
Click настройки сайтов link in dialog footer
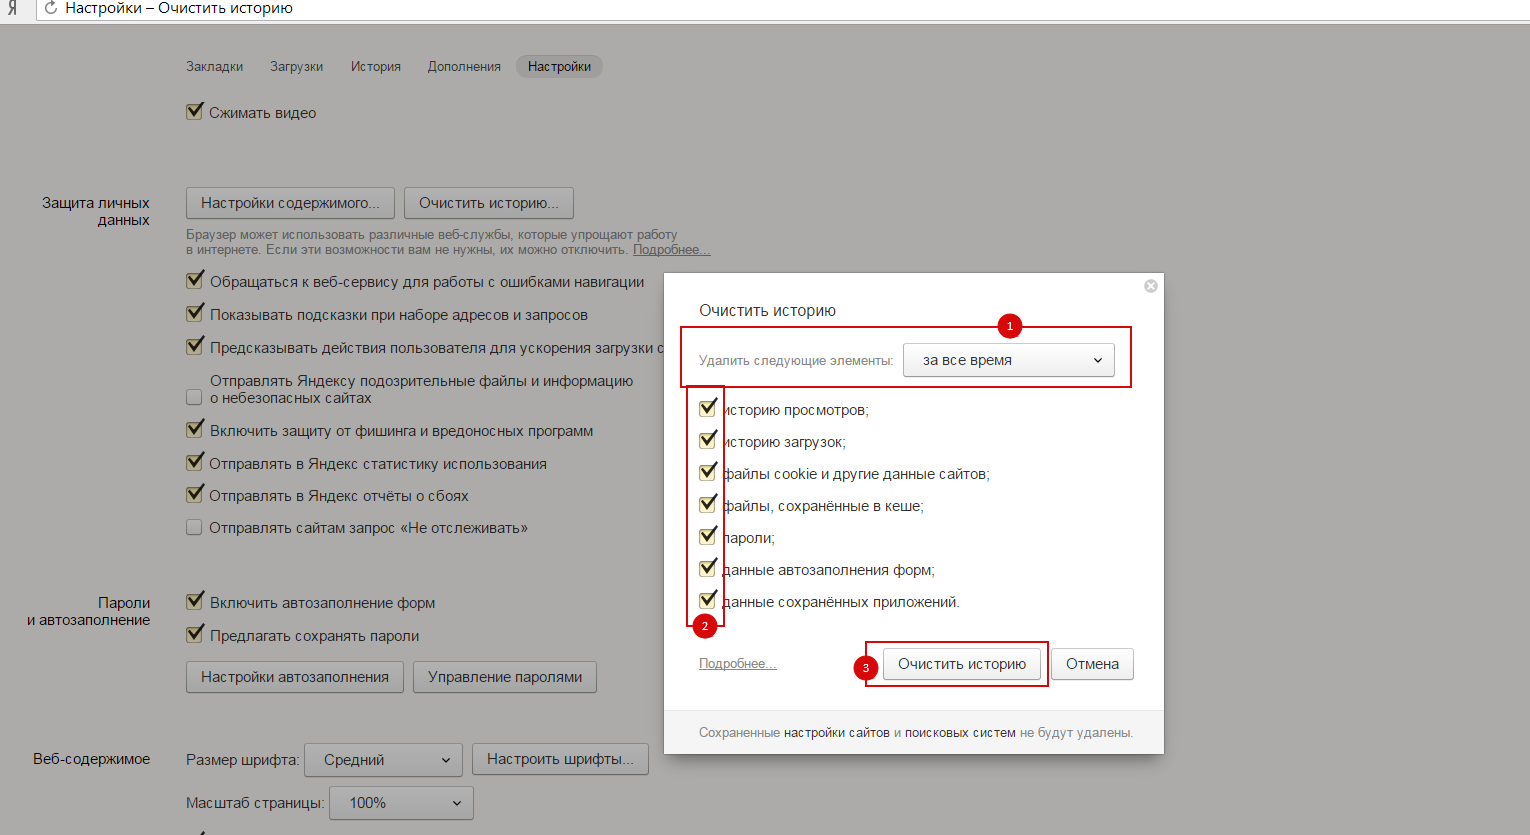(837, 733)
